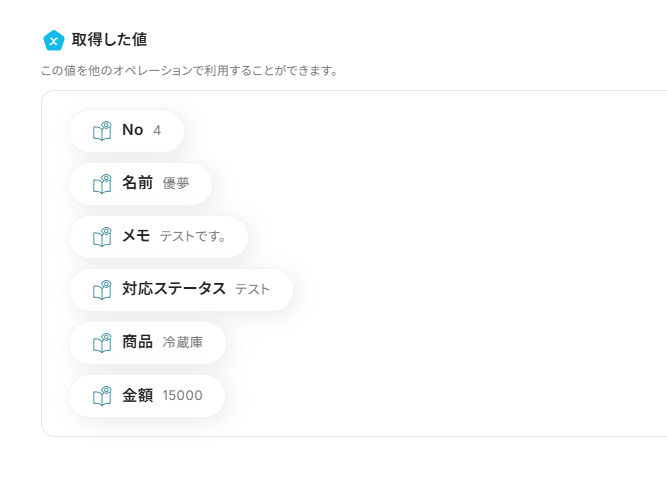Click the 取得した値 section heading
667x484 pixels.
(110, 39)
